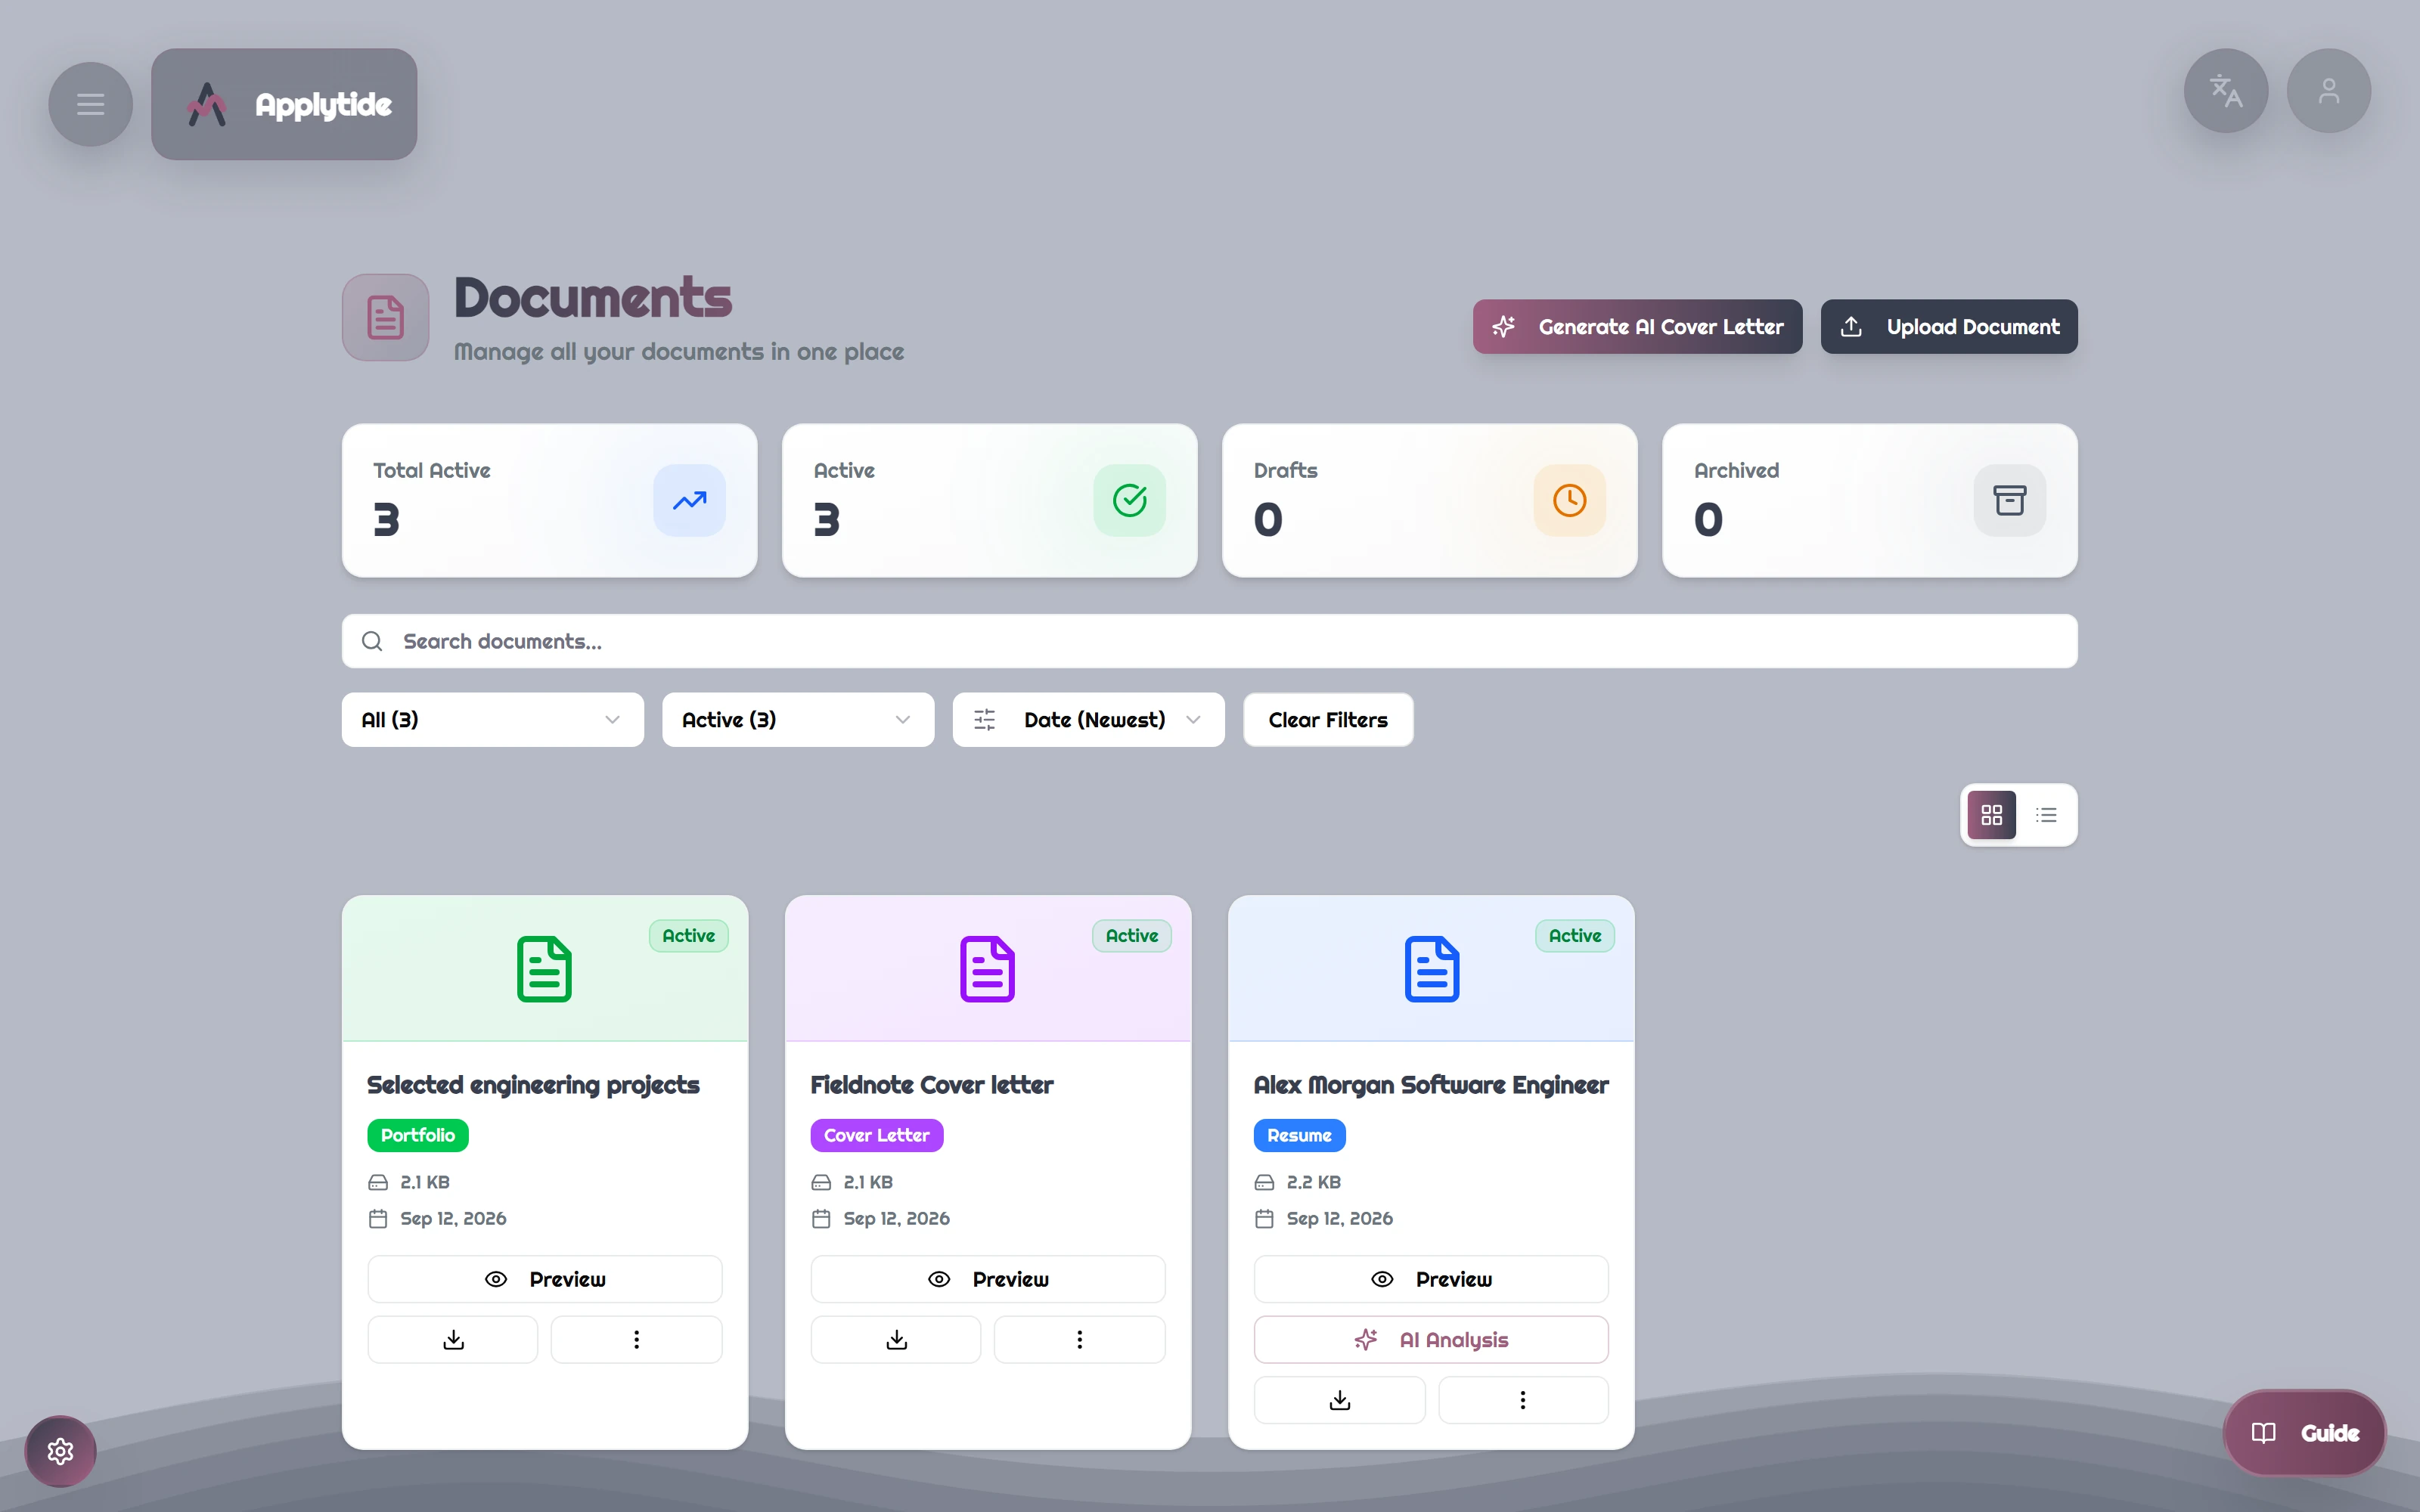This screenshot has width=2420, height=1512.
Task: Select the Archived stat card
Action: click(1870, 500)
